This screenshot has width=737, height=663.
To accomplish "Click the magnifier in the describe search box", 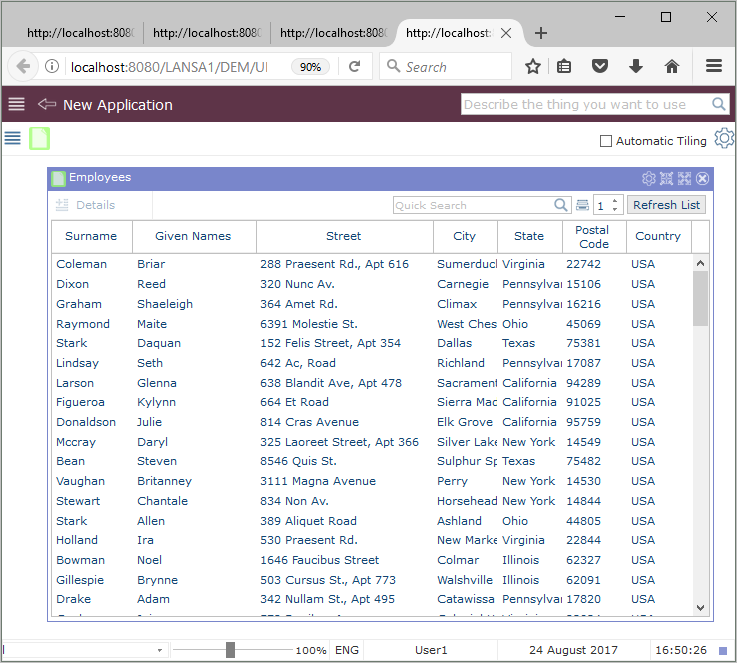I will [x=719, y=104].
